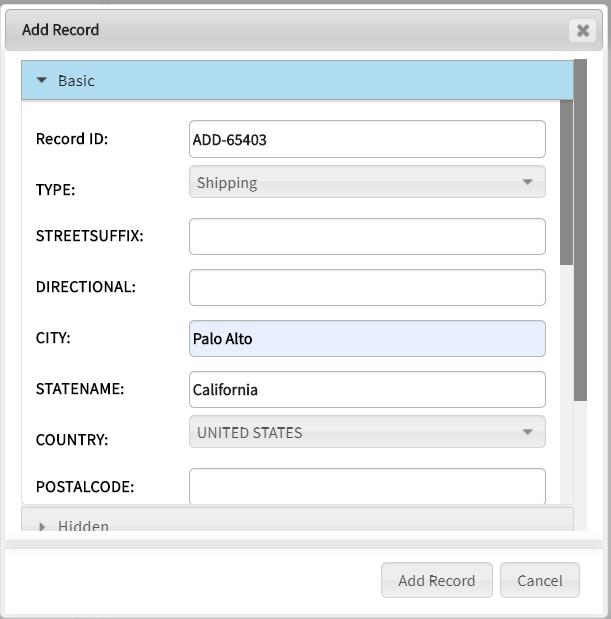Close the Add Record dialog
This screenshot has height=619, width=611.
[x=582, y=30]
